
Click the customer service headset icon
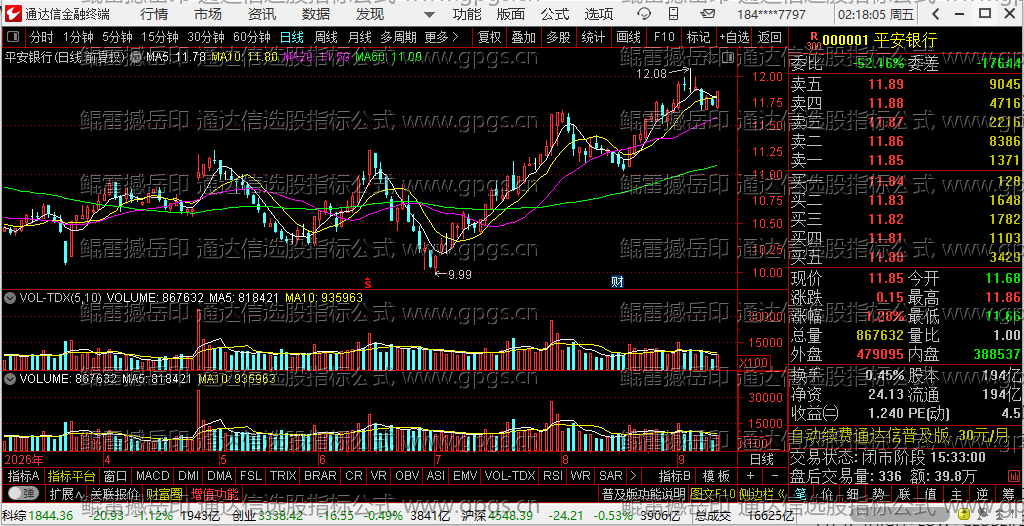644,14
